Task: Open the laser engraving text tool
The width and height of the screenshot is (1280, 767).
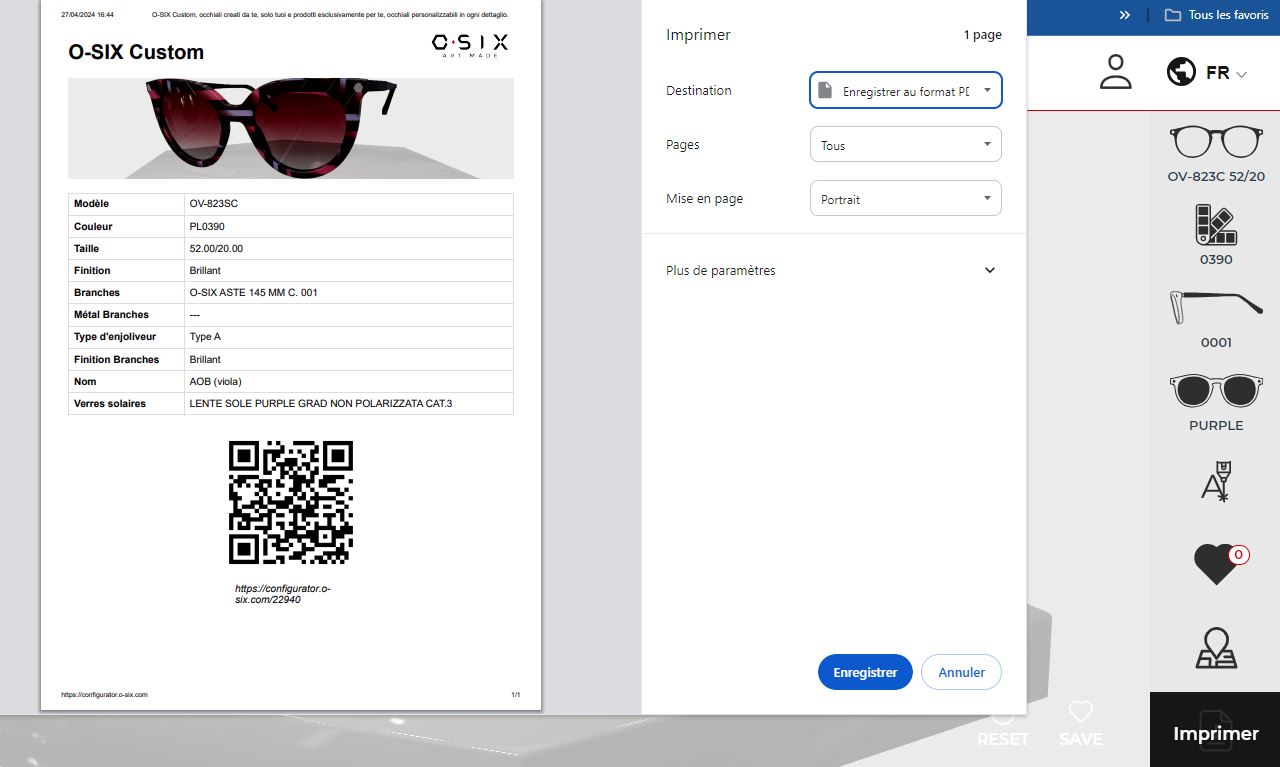Action: [x=1216, y=481]
